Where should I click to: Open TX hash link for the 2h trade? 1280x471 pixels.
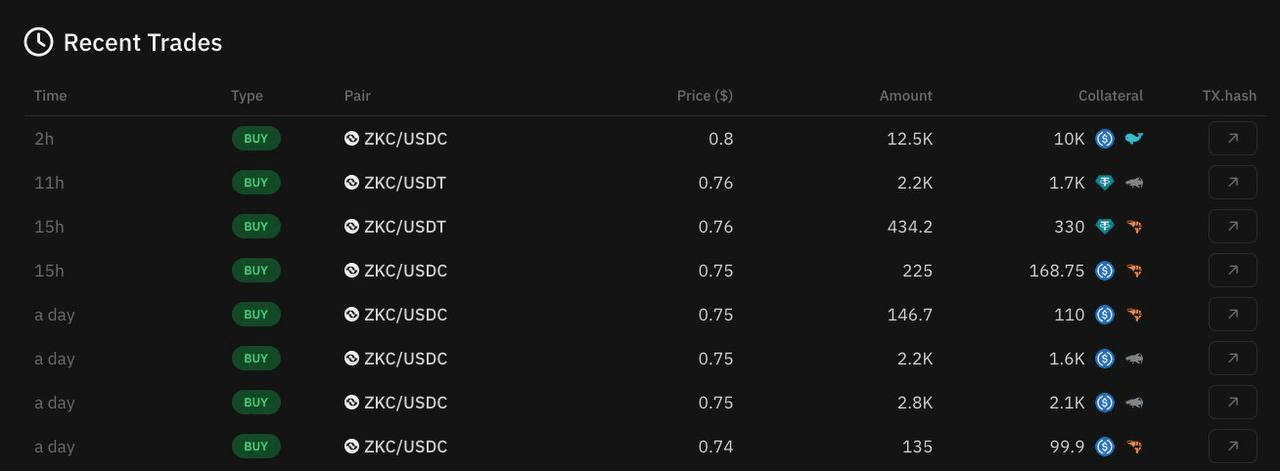point(1232,138)
